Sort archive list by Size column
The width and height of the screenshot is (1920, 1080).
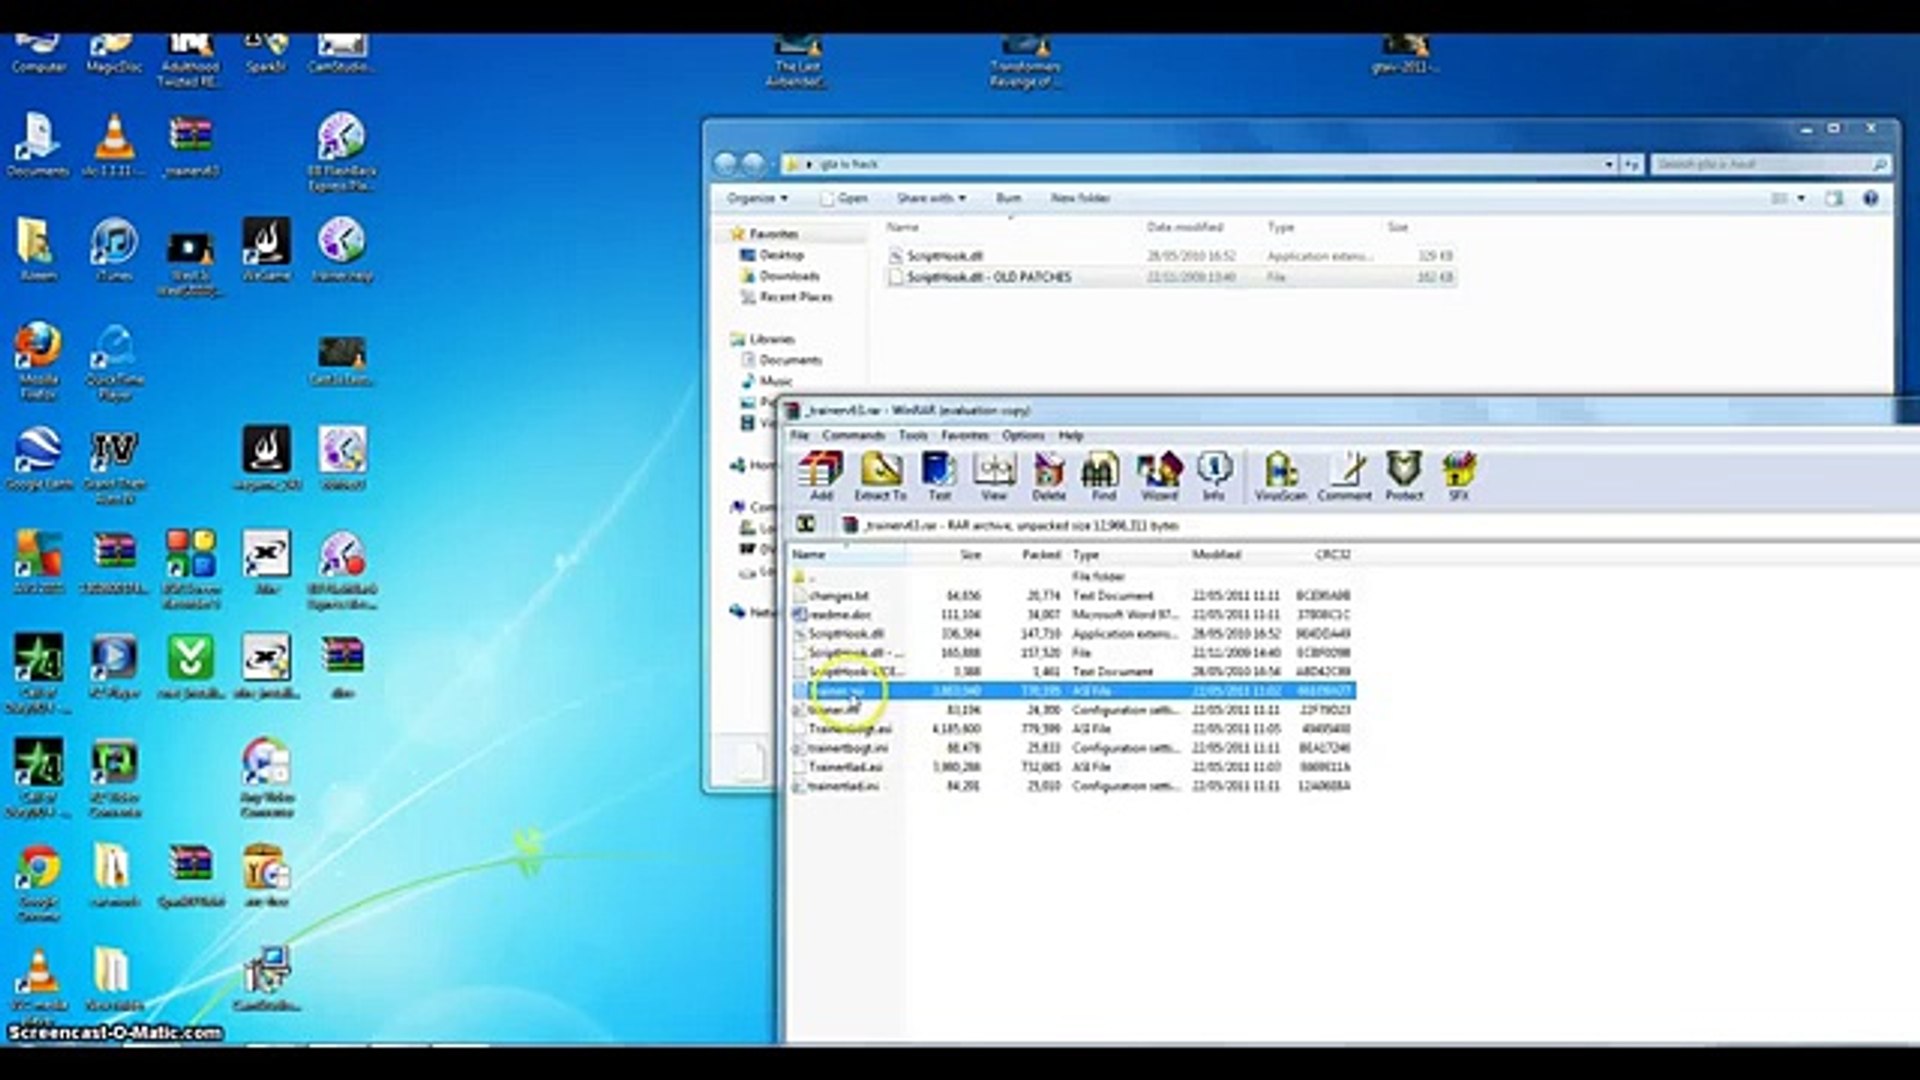pyautogui.click(x=946, y=554)
